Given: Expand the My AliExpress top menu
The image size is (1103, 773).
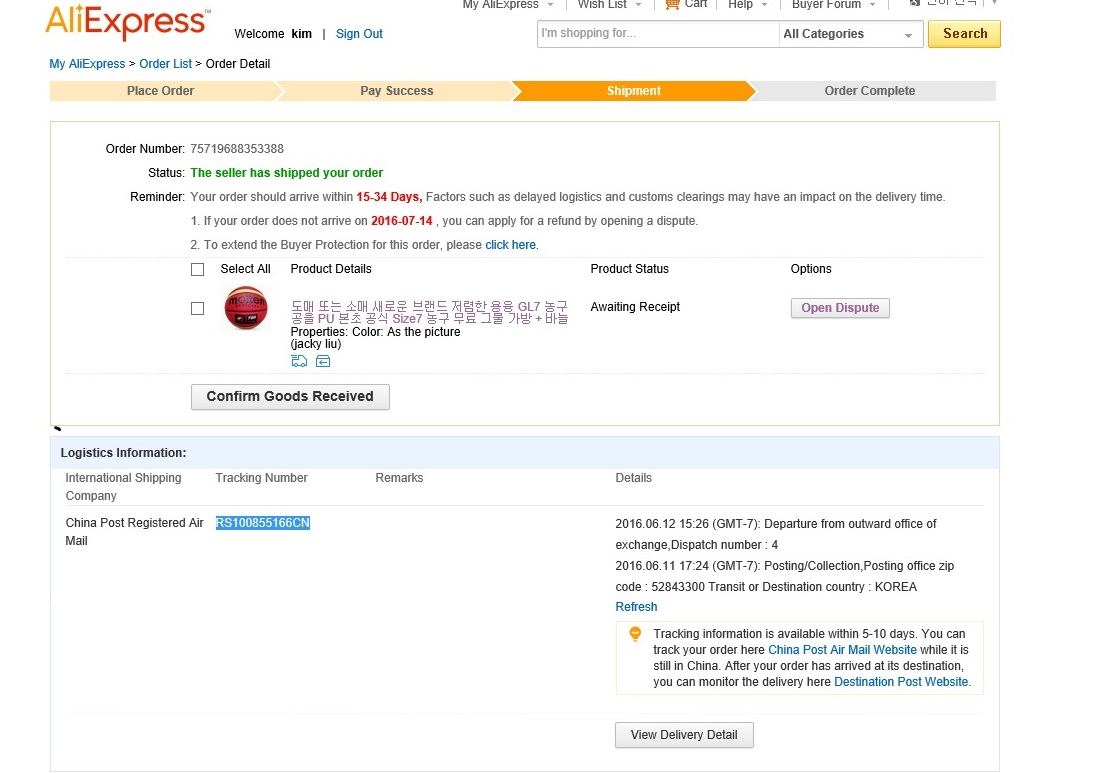Looking at the screenshot, I should pos(507,4).
